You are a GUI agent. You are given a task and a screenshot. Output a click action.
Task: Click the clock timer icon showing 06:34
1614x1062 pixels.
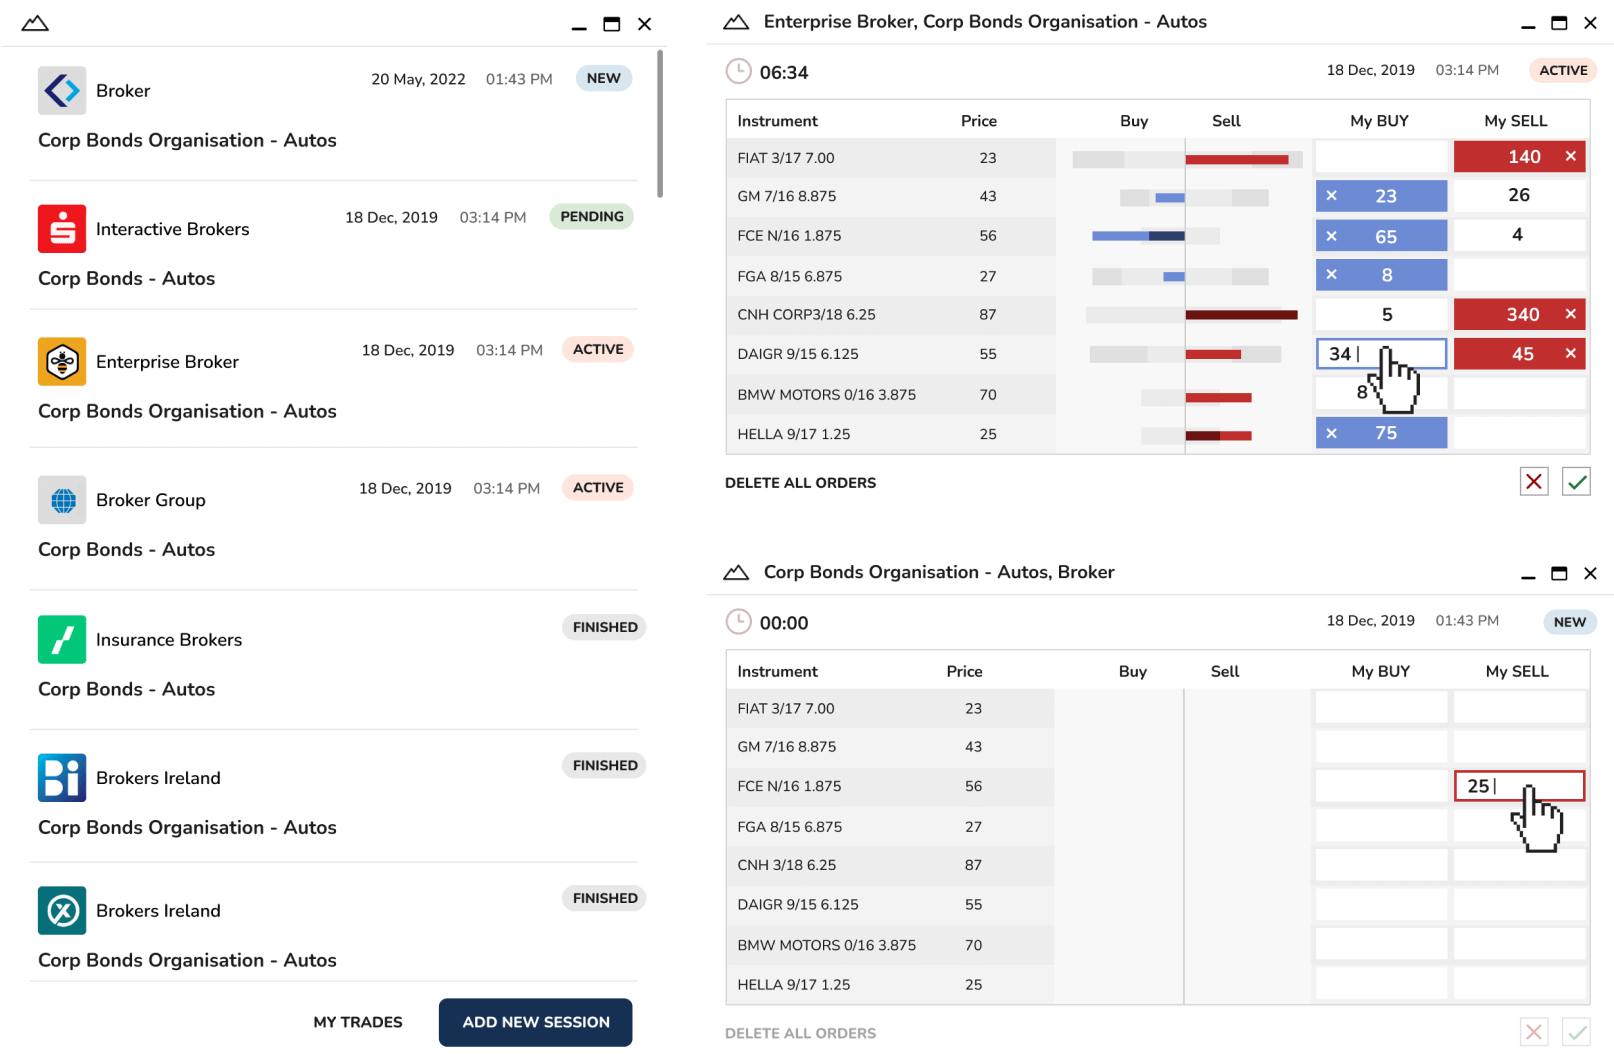tap(738, 72)
